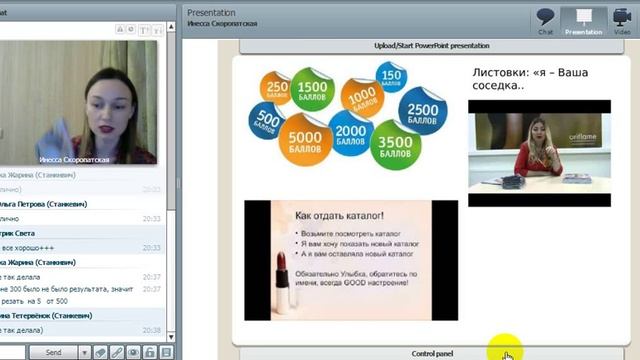Click the 3500 баллов green sticker
This screenshot has height=360, width=640.
point(395,145)
